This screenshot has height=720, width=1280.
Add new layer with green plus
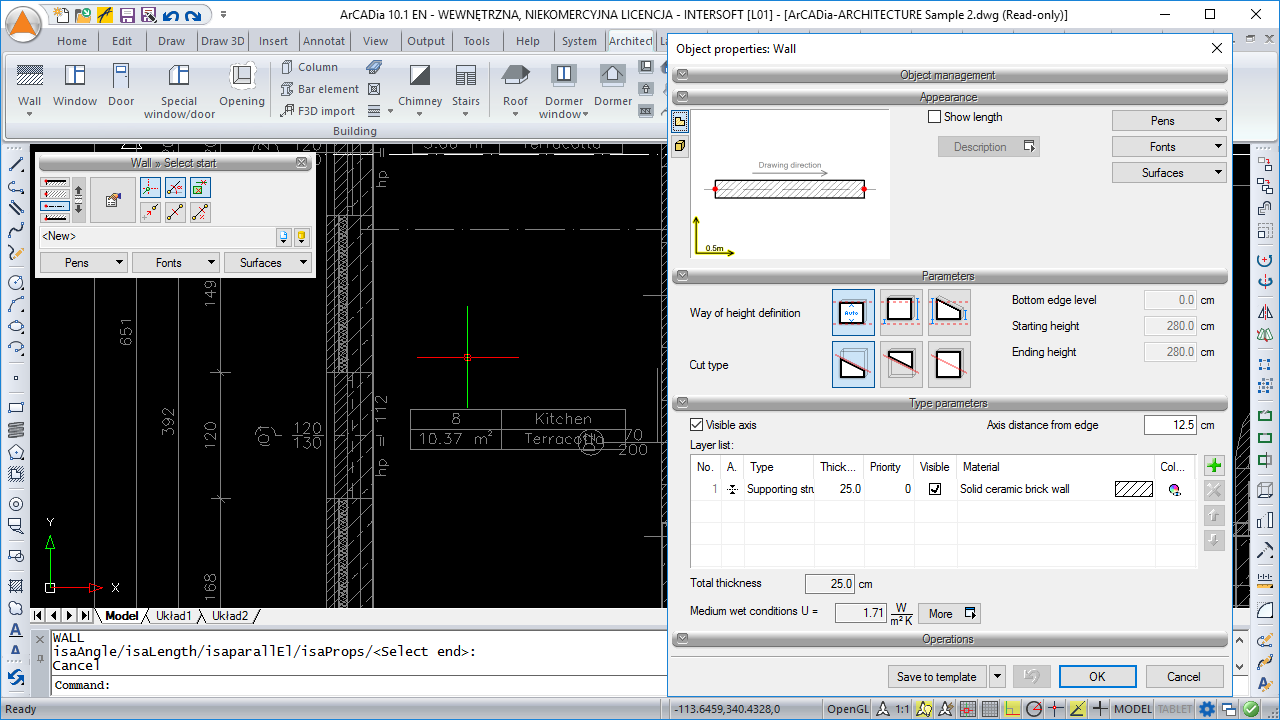1214,466
